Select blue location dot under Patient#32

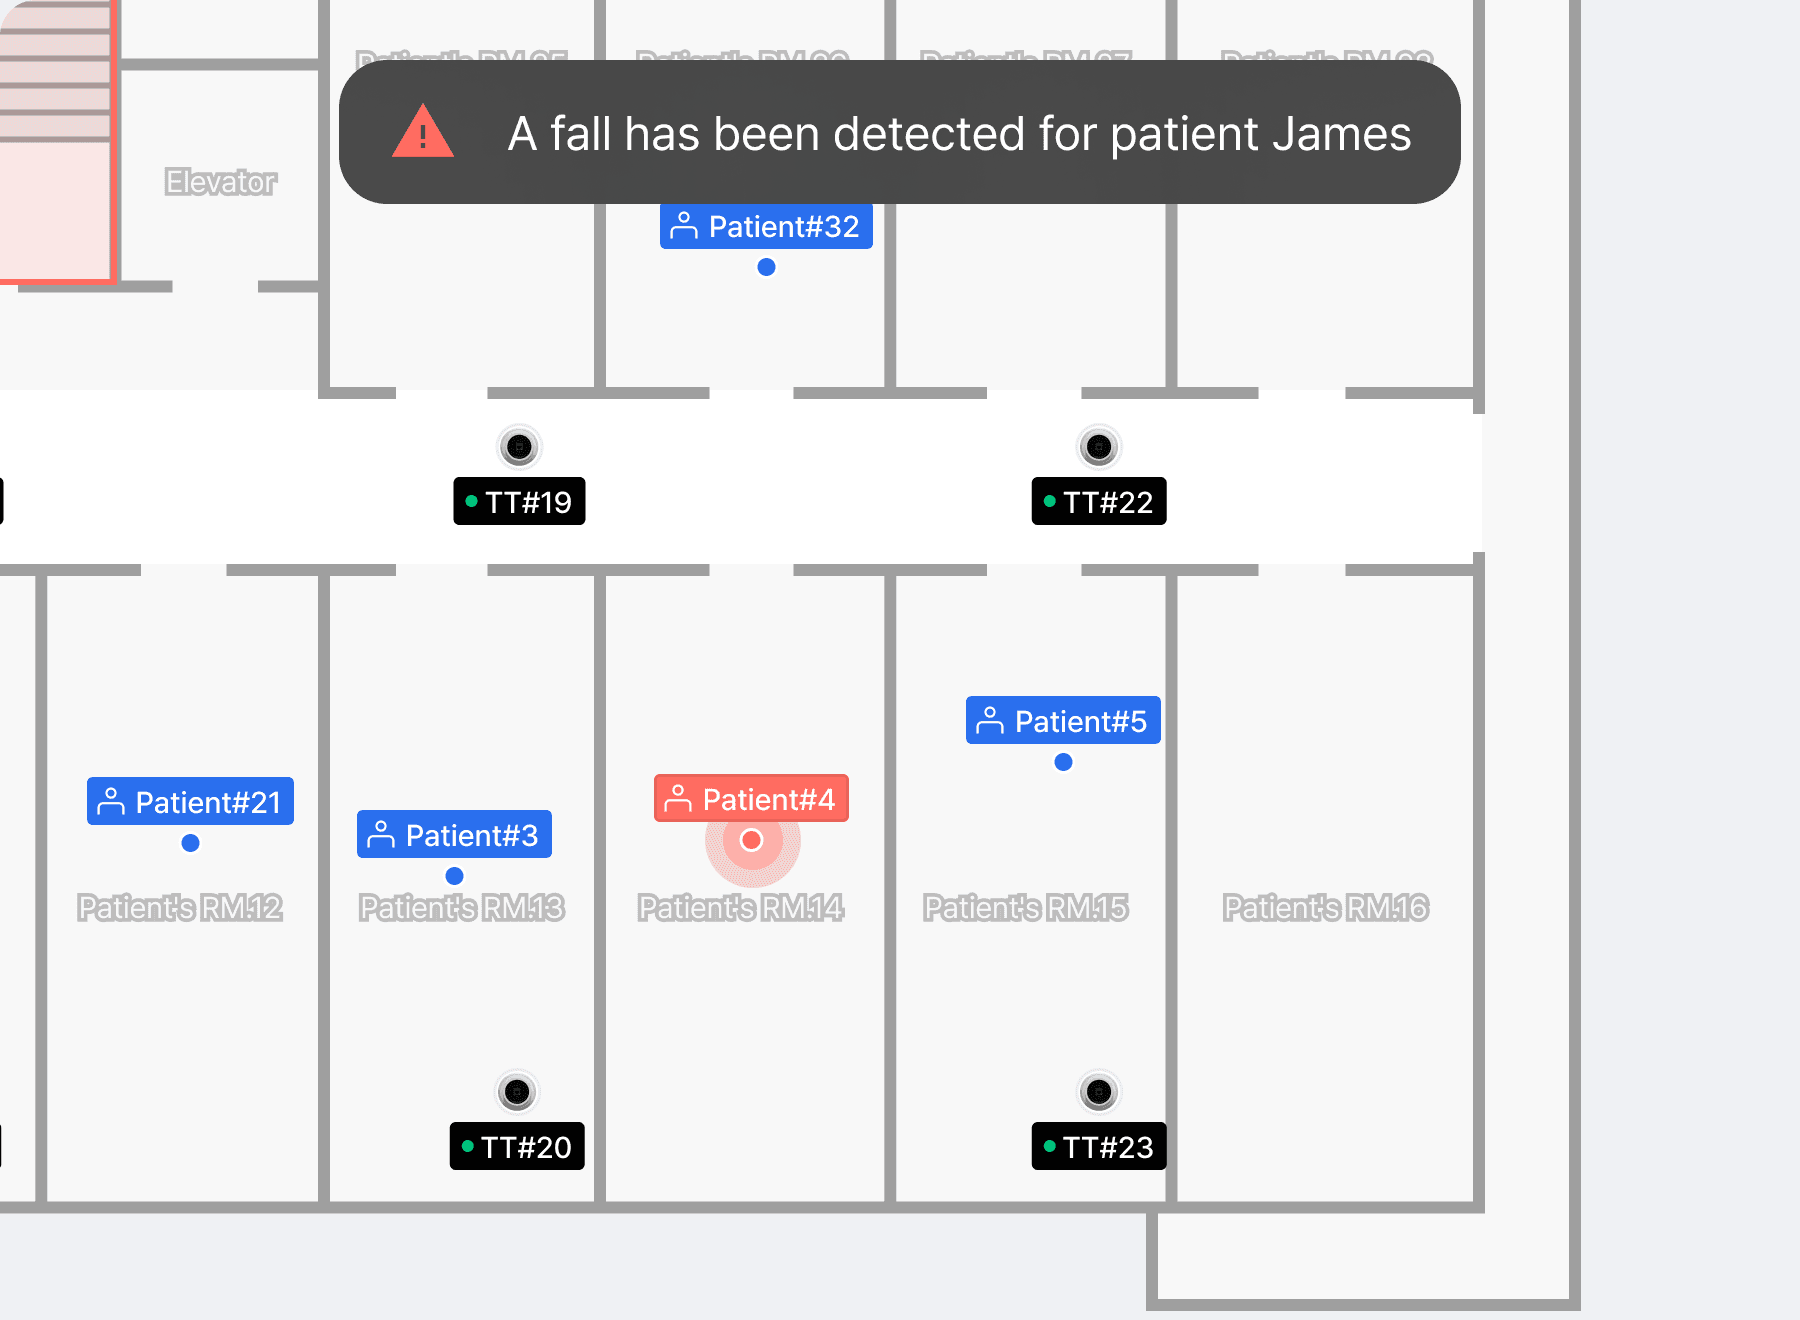pos(767,267)
